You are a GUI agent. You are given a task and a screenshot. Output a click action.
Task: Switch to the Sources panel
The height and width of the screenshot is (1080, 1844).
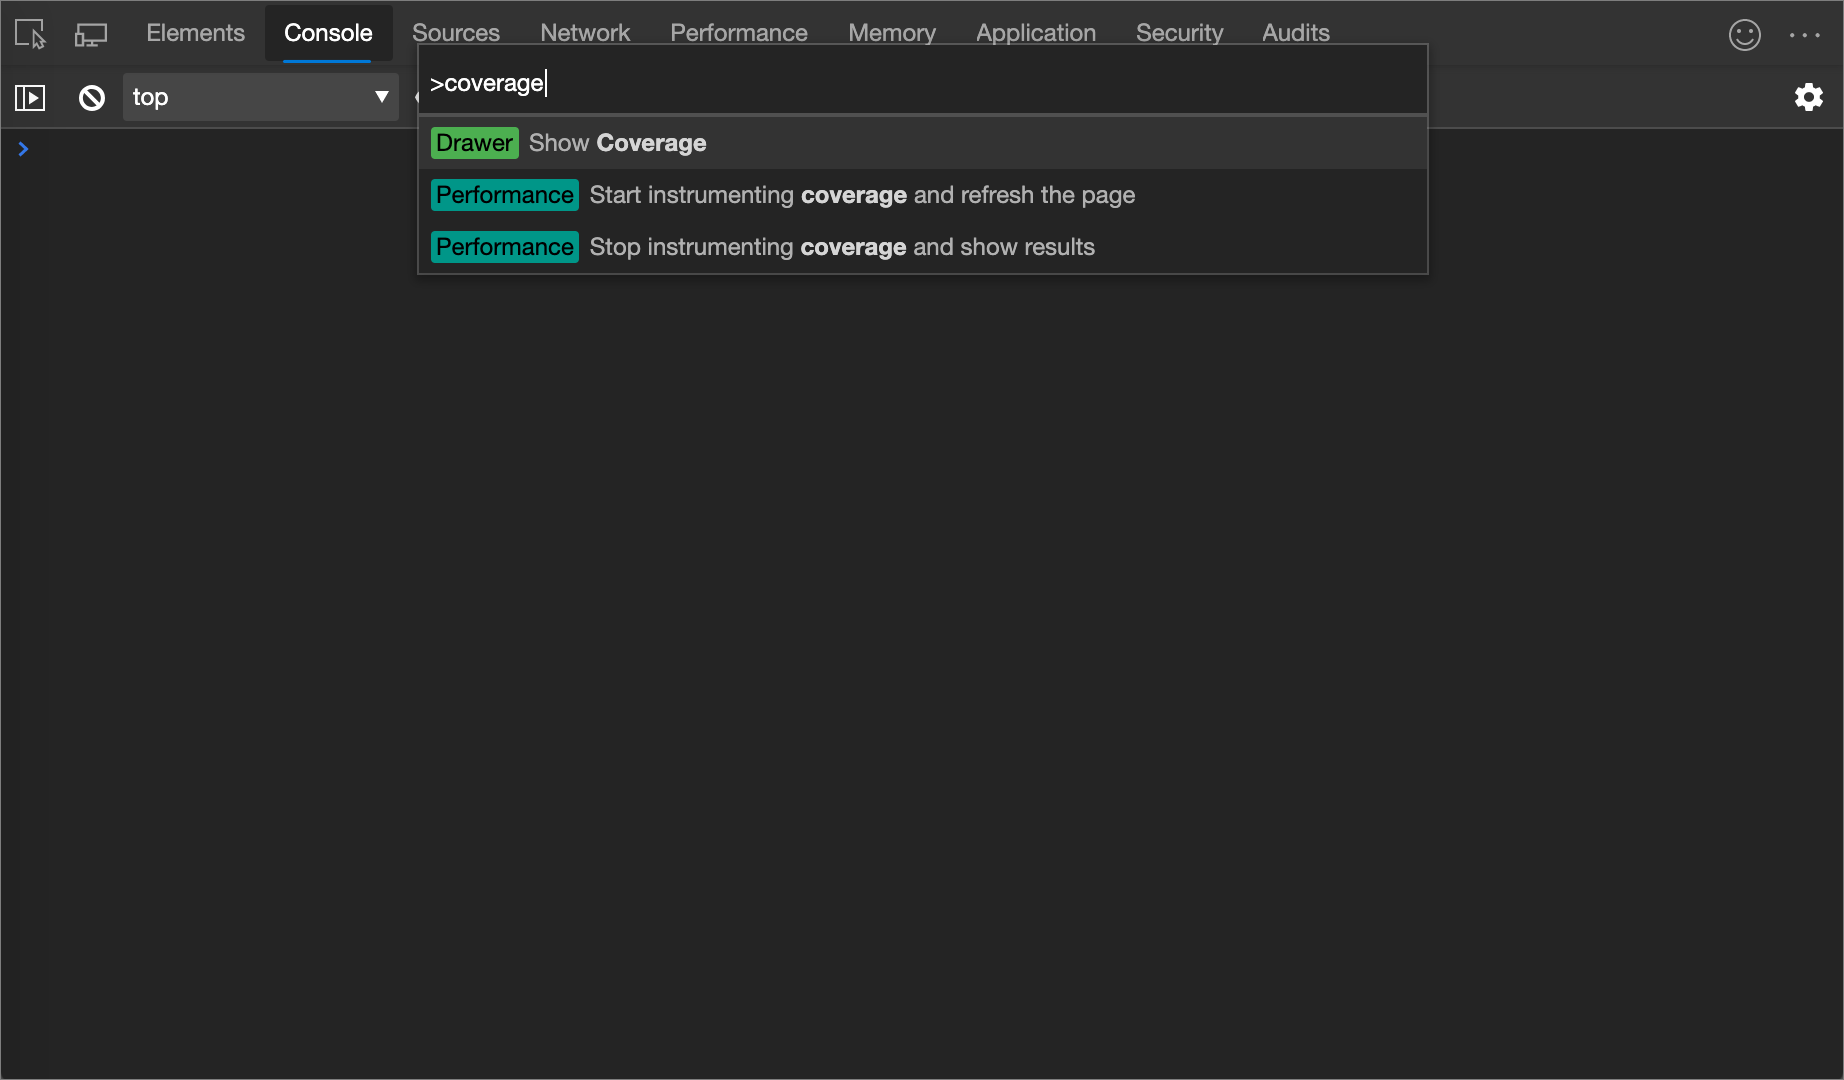(x=456, y=32)
